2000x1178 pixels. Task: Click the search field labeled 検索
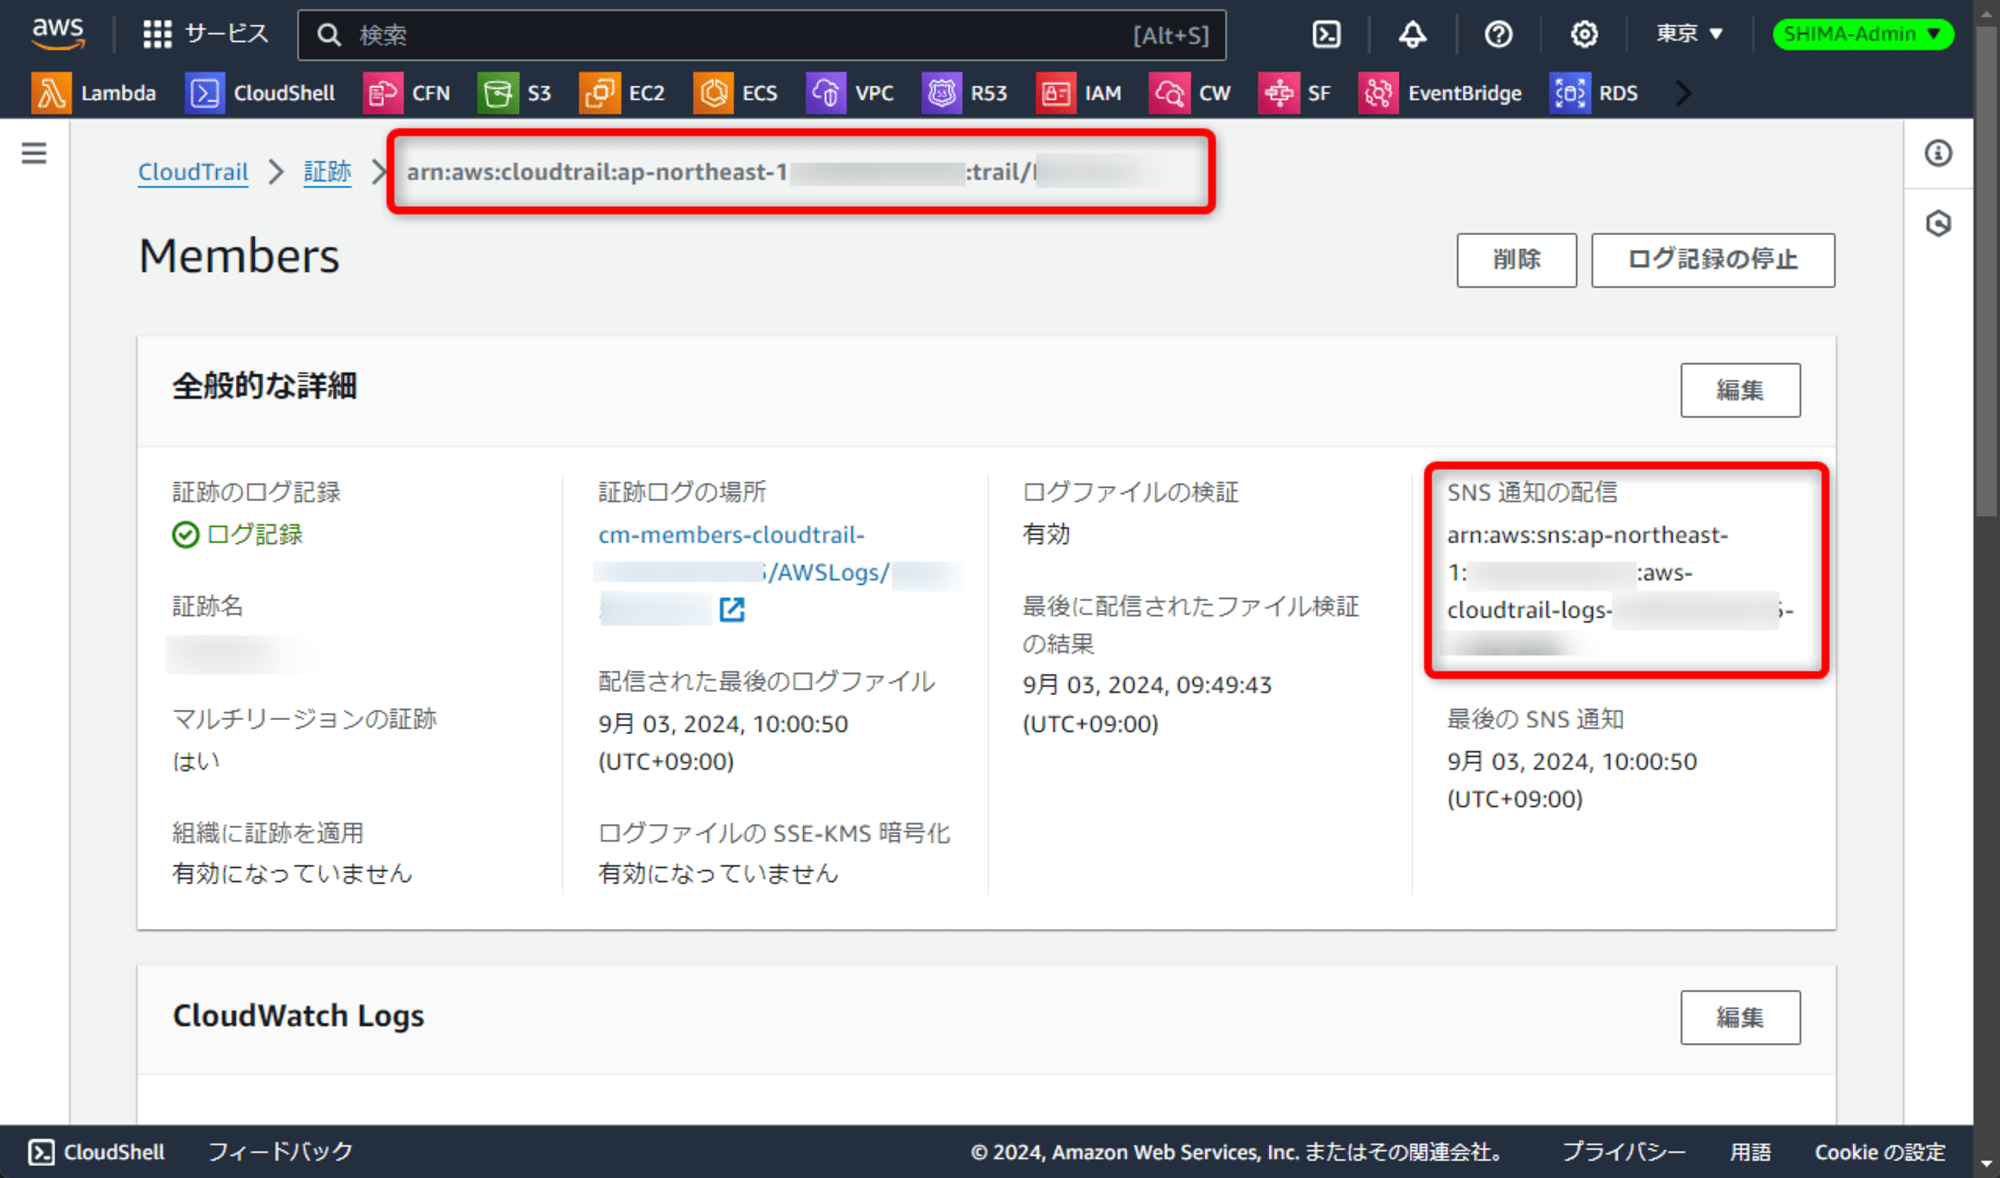[x=762, y=35]
